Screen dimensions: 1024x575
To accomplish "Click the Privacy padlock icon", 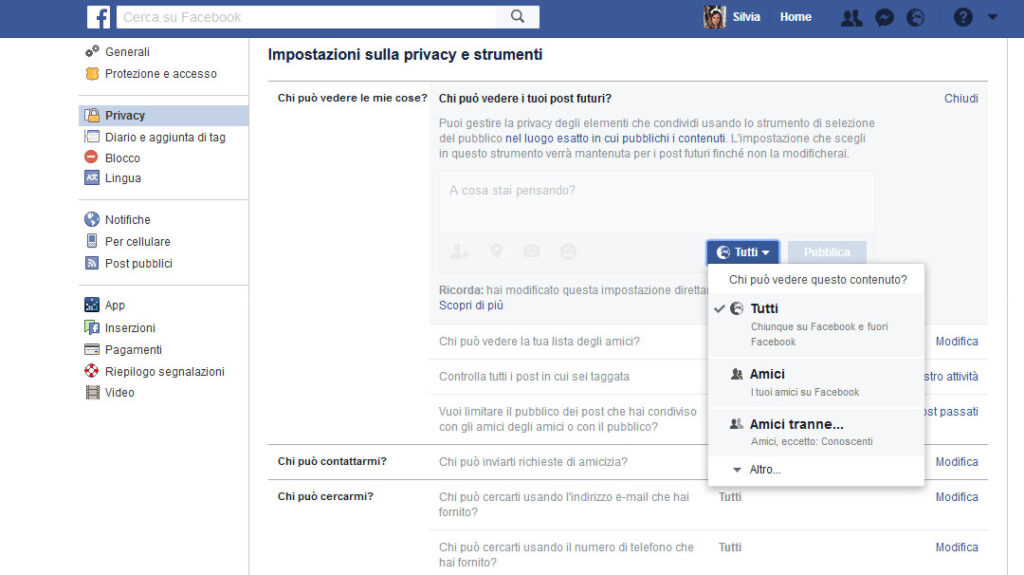I will (92, 115).
